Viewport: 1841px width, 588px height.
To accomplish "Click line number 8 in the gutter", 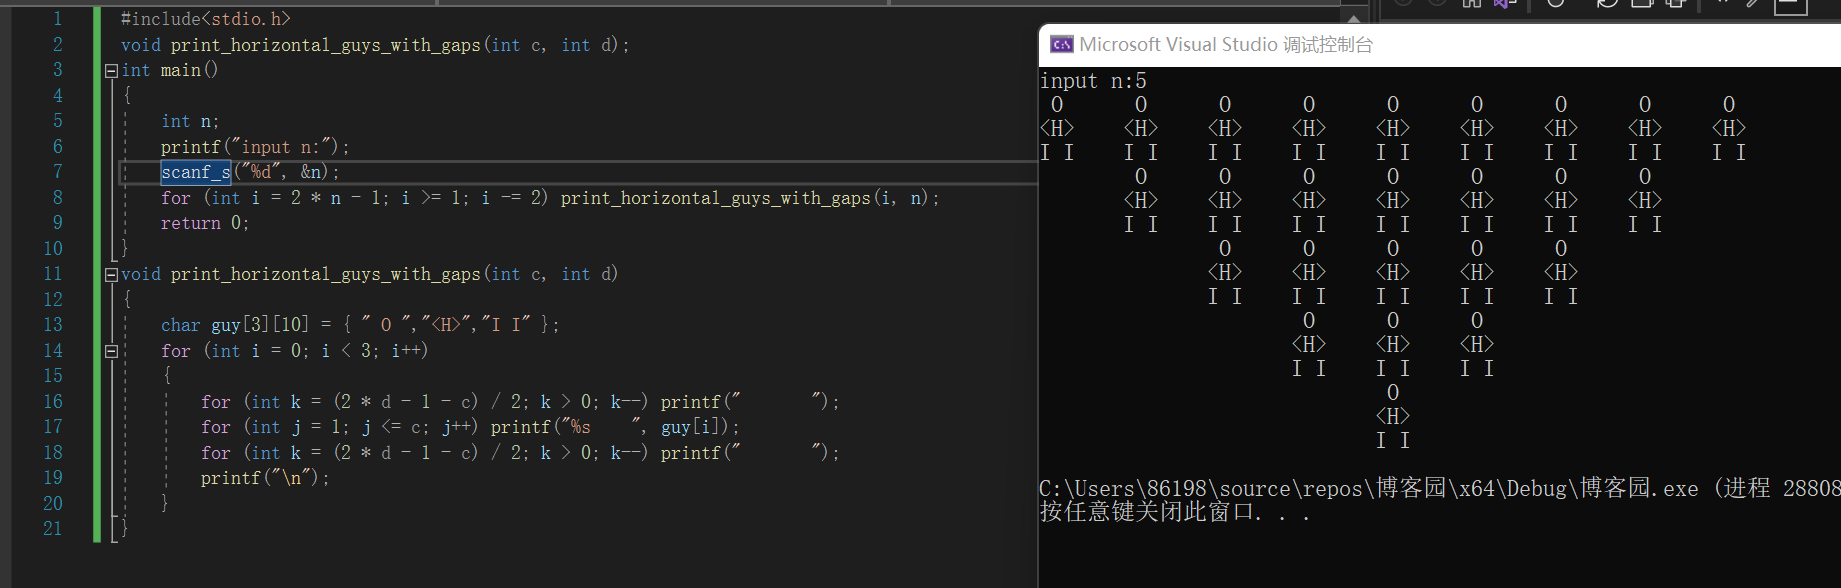I will click(57, 198).
